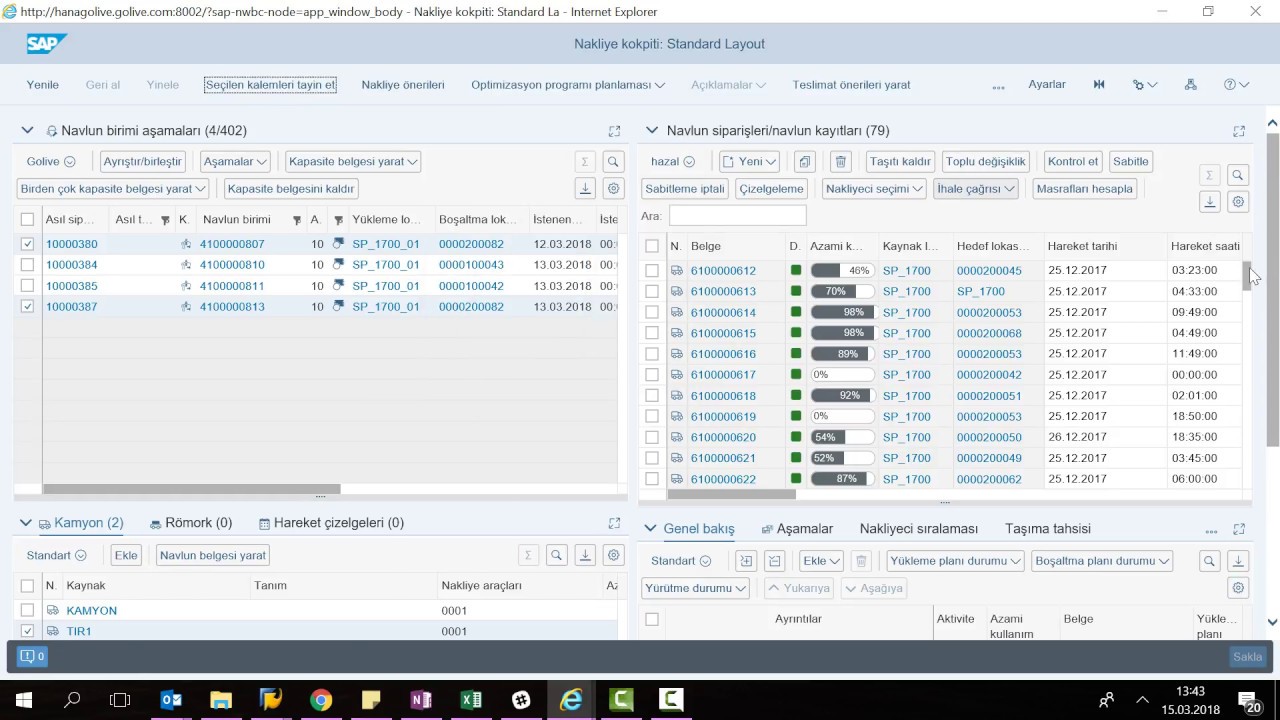1280x720 pixels.
Task: Open Chrome from Windows taskbar
Action: (321, 700)
